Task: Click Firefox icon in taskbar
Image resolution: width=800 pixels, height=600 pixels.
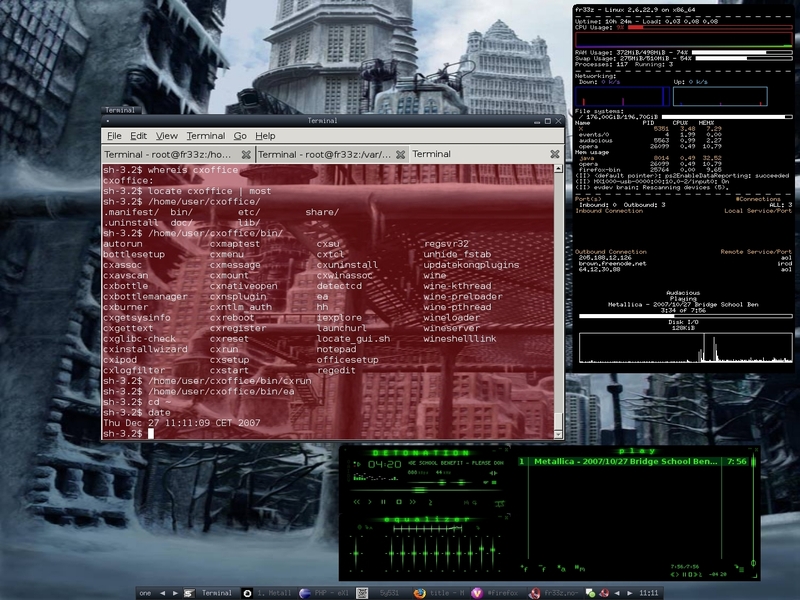Action: (419, 593)
